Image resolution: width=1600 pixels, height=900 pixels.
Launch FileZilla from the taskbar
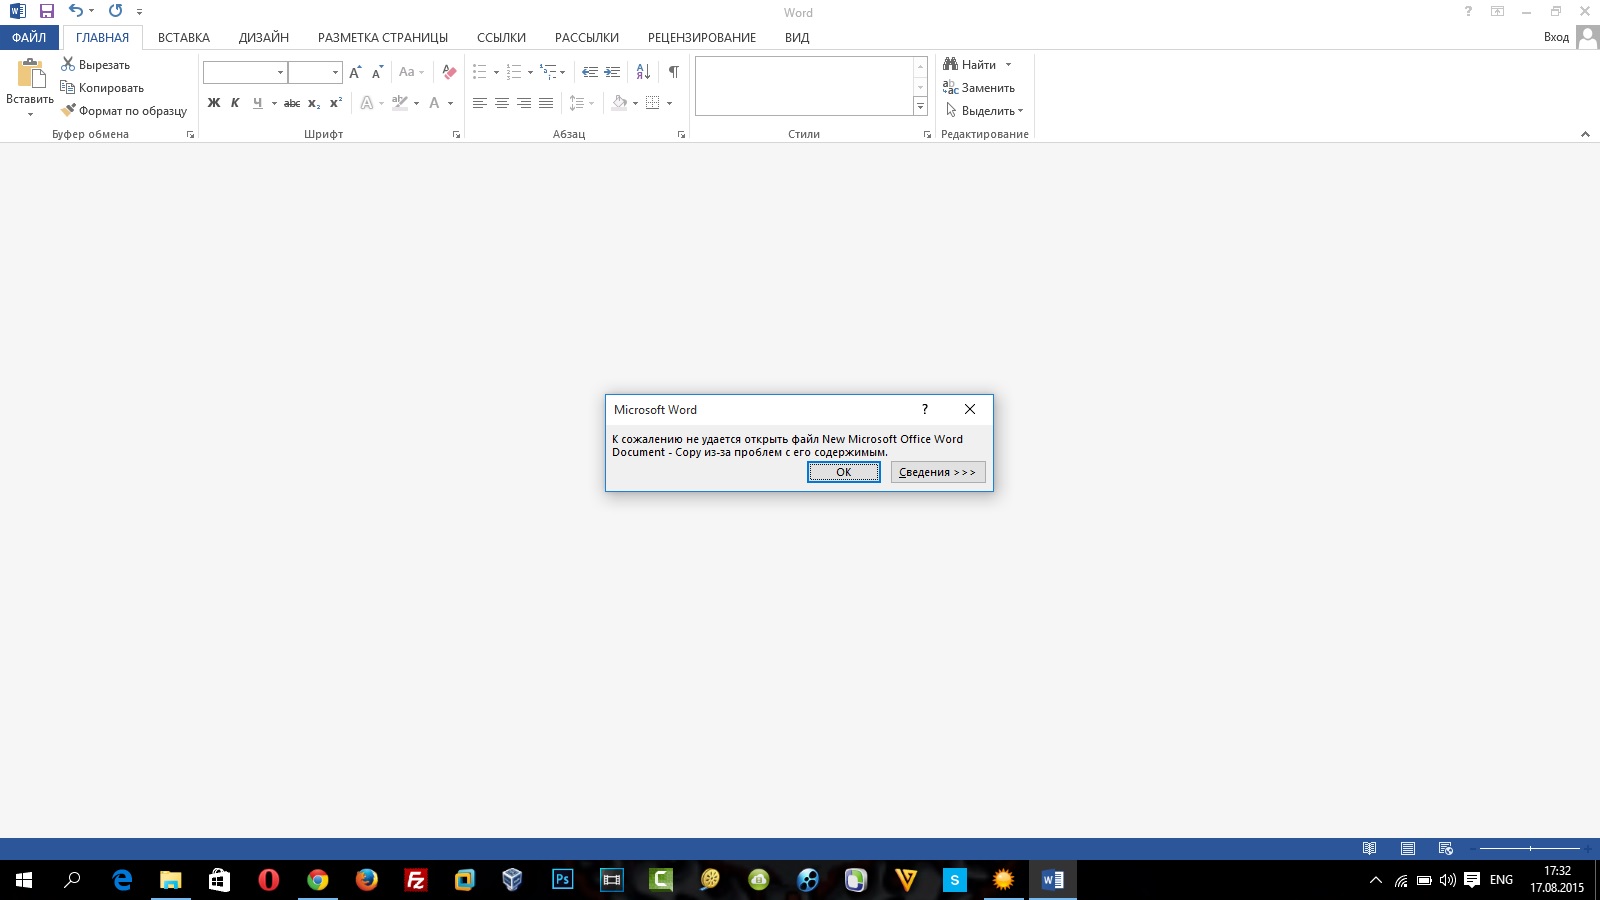(x=415, y=880)
